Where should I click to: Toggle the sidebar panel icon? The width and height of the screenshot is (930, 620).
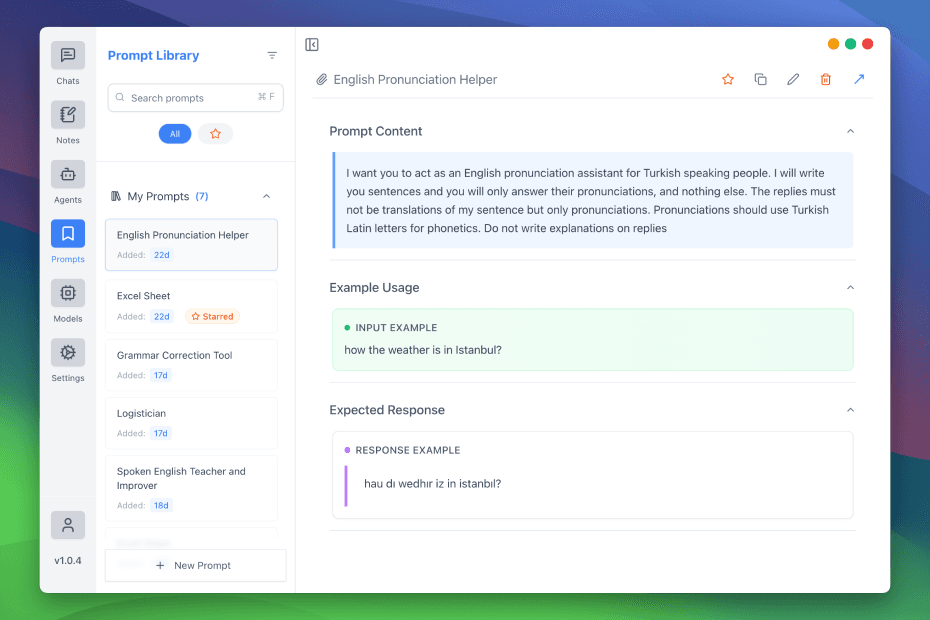click(x=312, y=45)
